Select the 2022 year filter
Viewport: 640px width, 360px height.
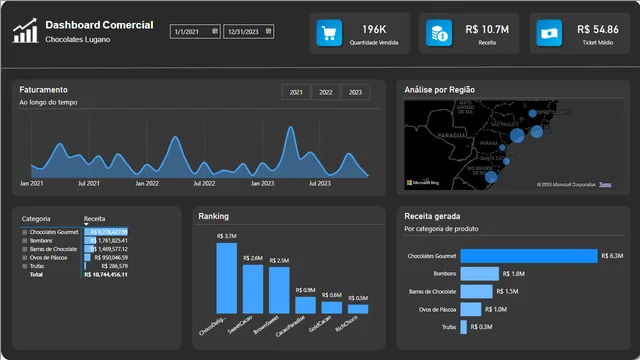pos(326,92)
